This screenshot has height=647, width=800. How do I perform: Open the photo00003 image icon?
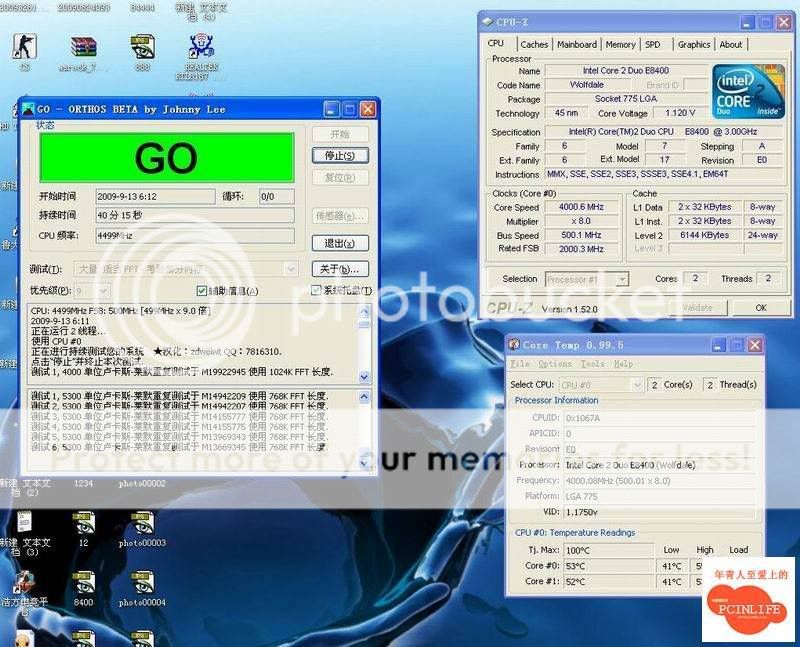click(142, 524)
